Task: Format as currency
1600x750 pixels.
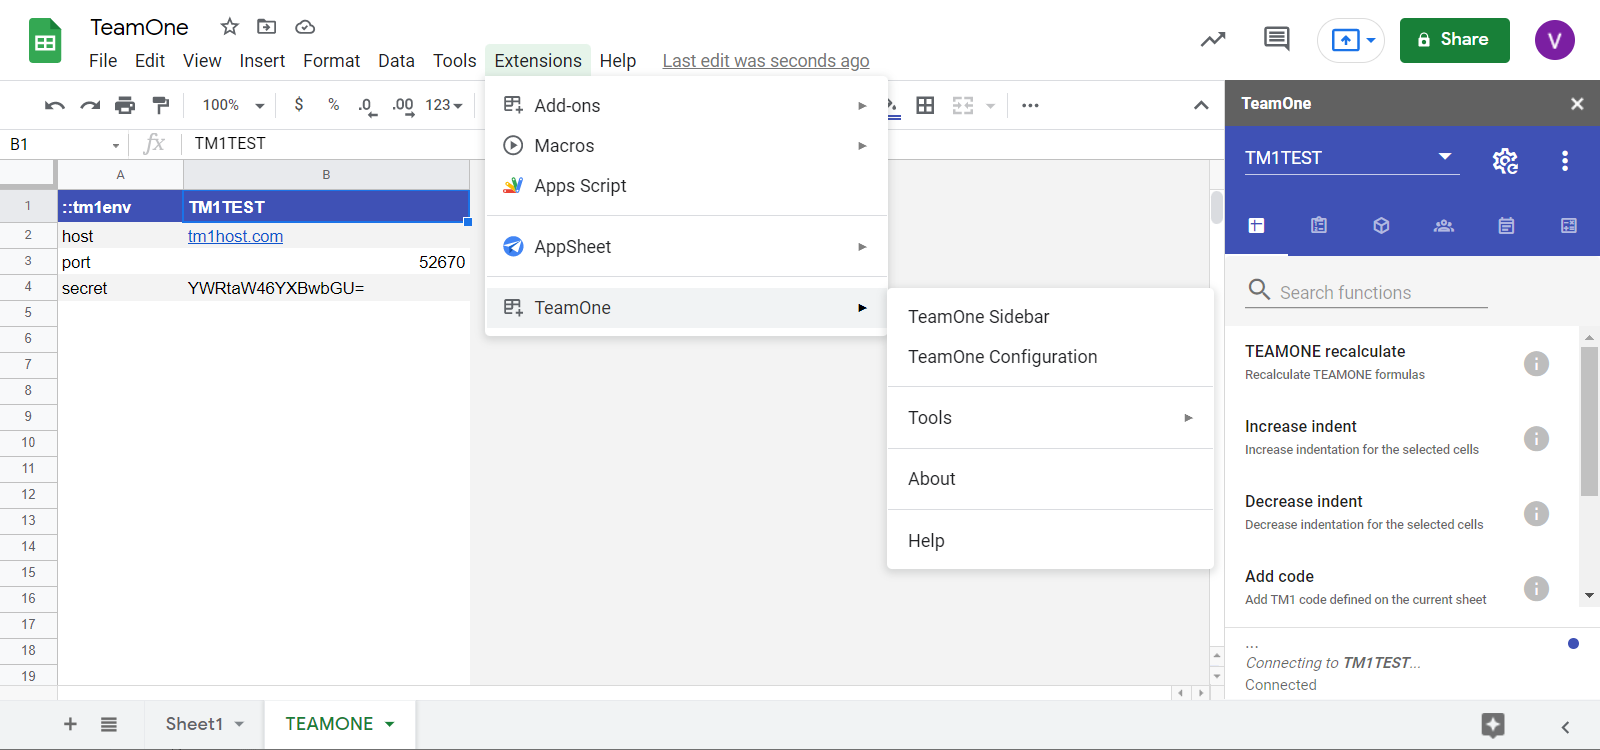Action: 299,104
